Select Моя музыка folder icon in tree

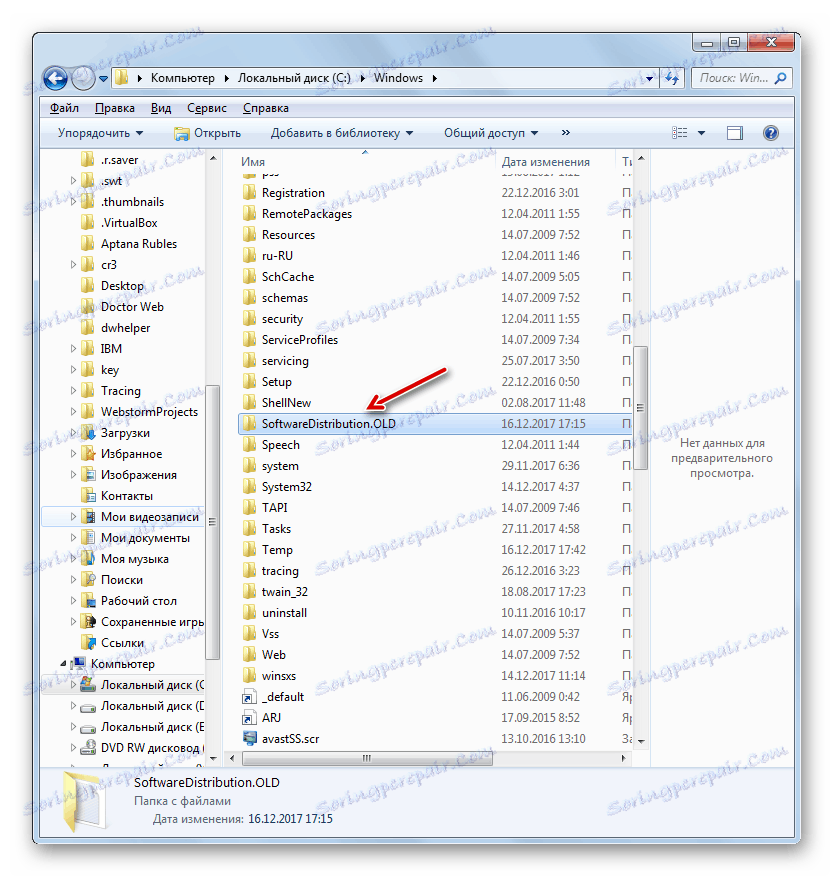(x=87, y=559)
